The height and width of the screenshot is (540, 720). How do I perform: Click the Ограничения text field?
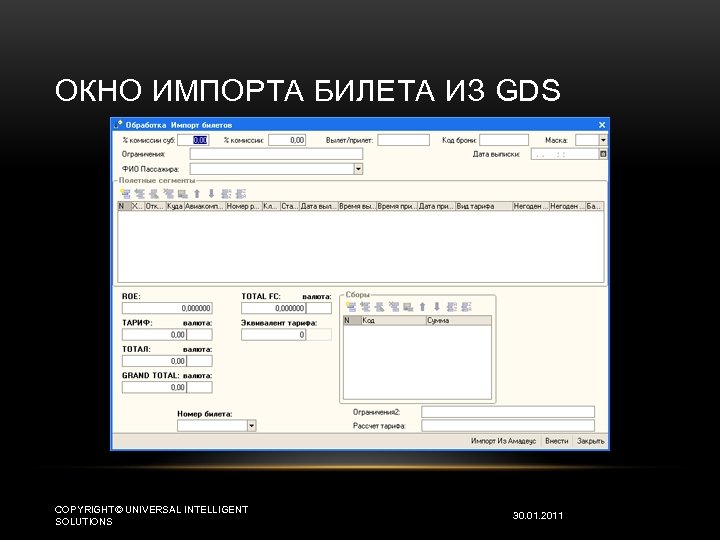(x=276, y=154)
